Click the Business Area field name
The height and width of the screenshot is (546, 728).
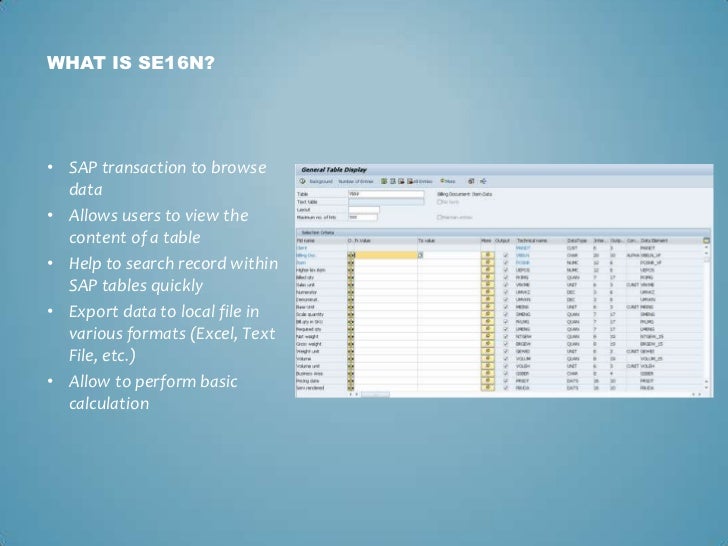point(310,374)
